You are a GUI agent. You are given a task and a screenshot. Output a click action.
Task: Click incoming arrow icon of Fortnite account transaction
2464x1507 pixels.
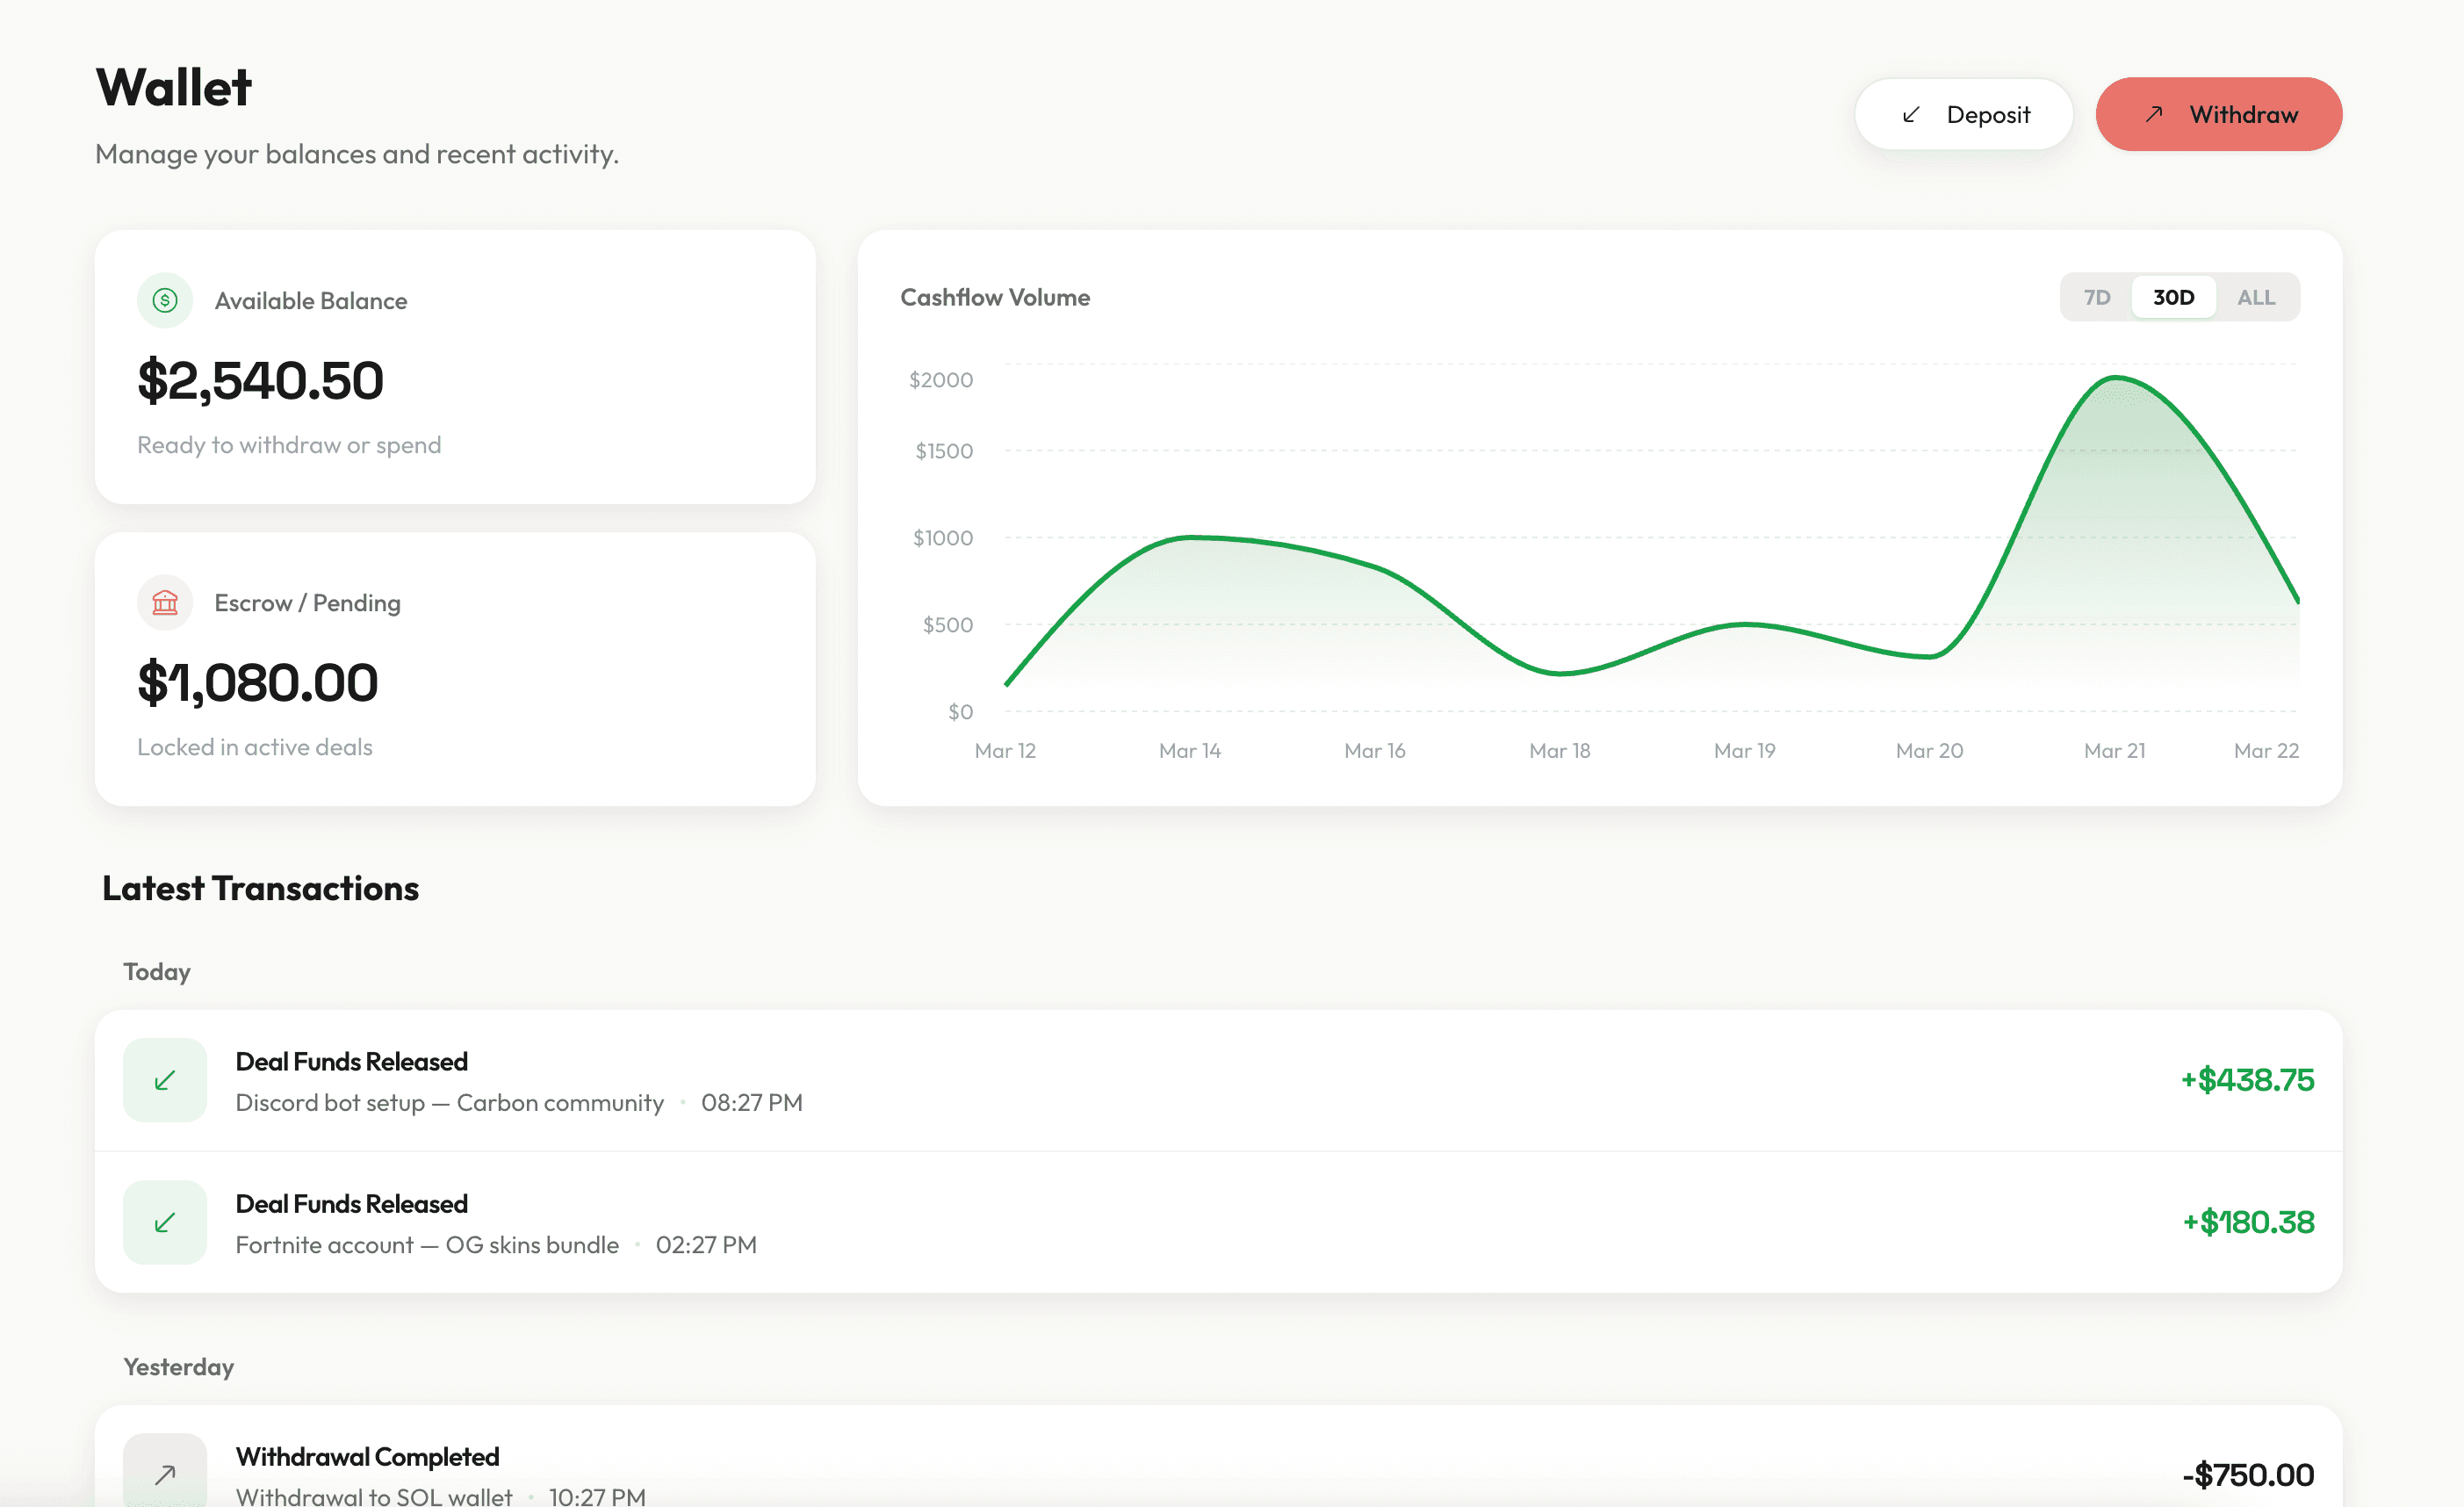(165, 1222)
